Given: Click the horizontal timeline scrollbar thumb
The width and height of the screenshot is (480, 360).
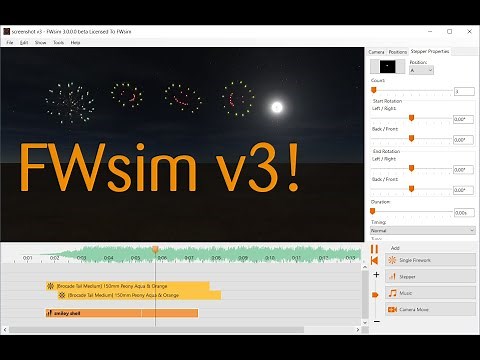Looking at the screenshot, I should 156,330.
